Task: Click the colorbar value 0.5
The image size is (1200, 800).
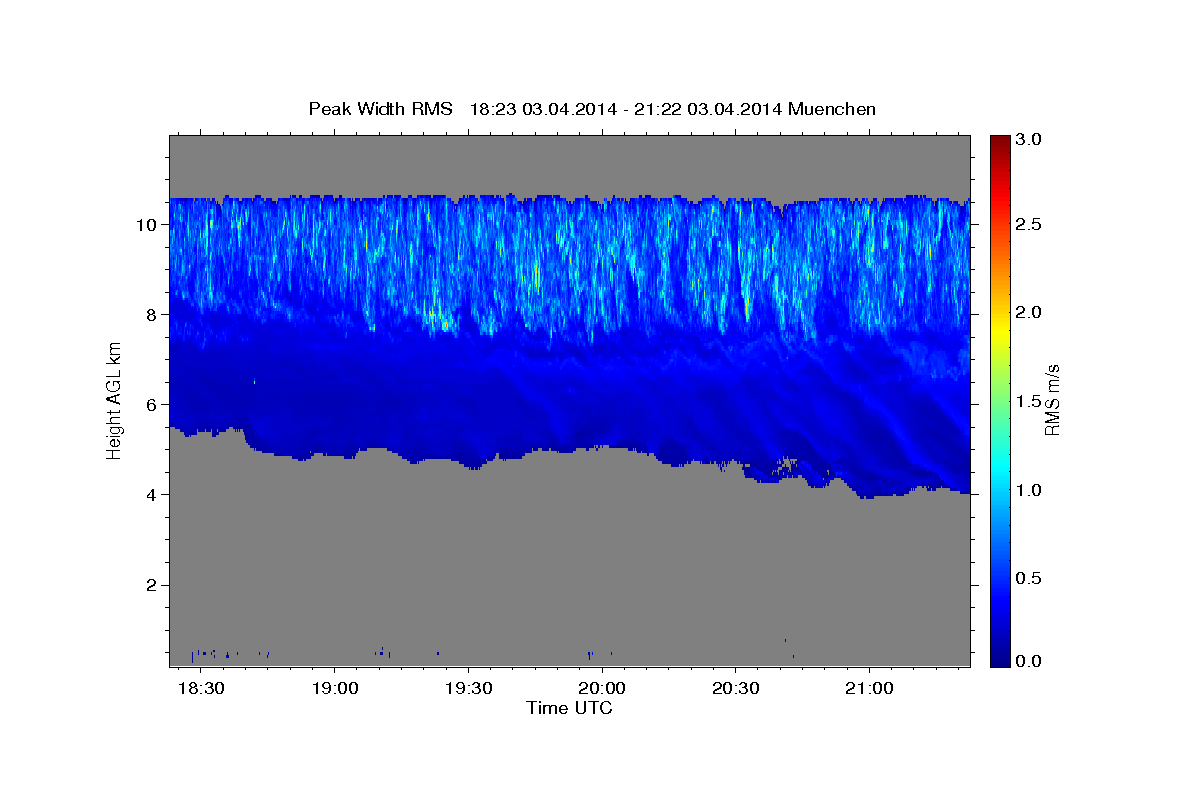Action: 1029,578
